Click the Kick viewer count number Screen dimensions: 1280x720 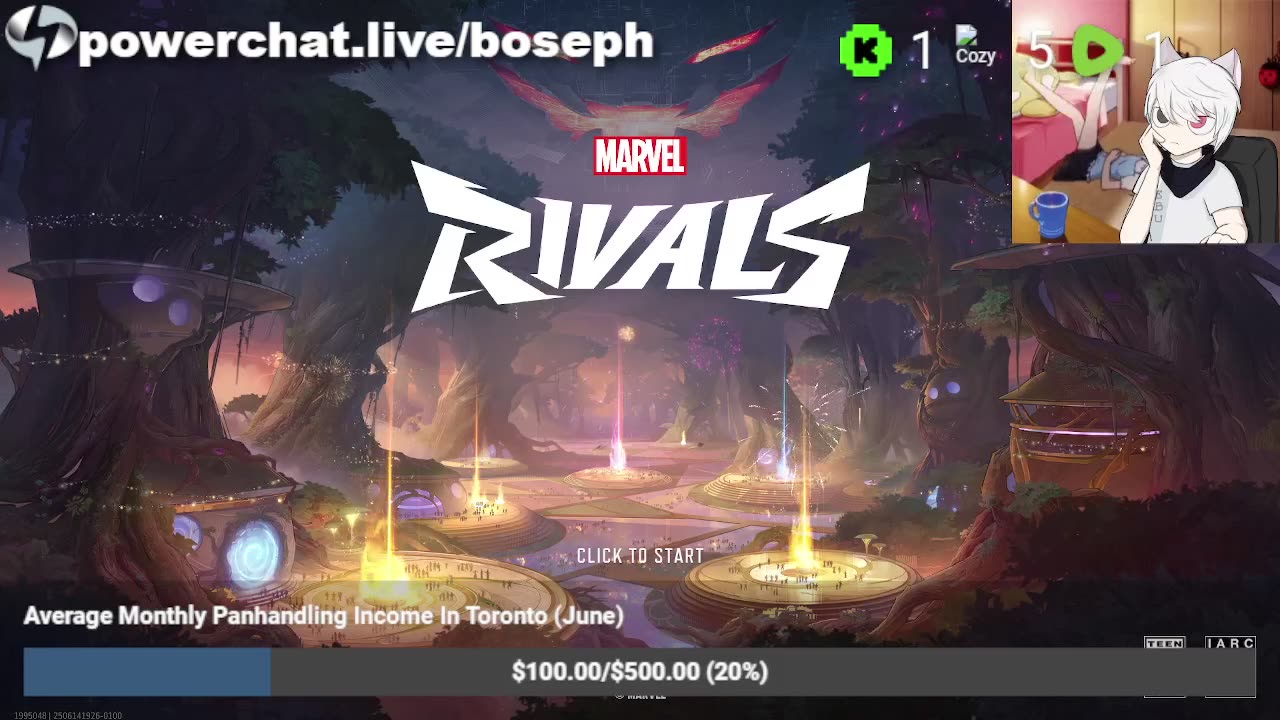click(x=922, y=50)
